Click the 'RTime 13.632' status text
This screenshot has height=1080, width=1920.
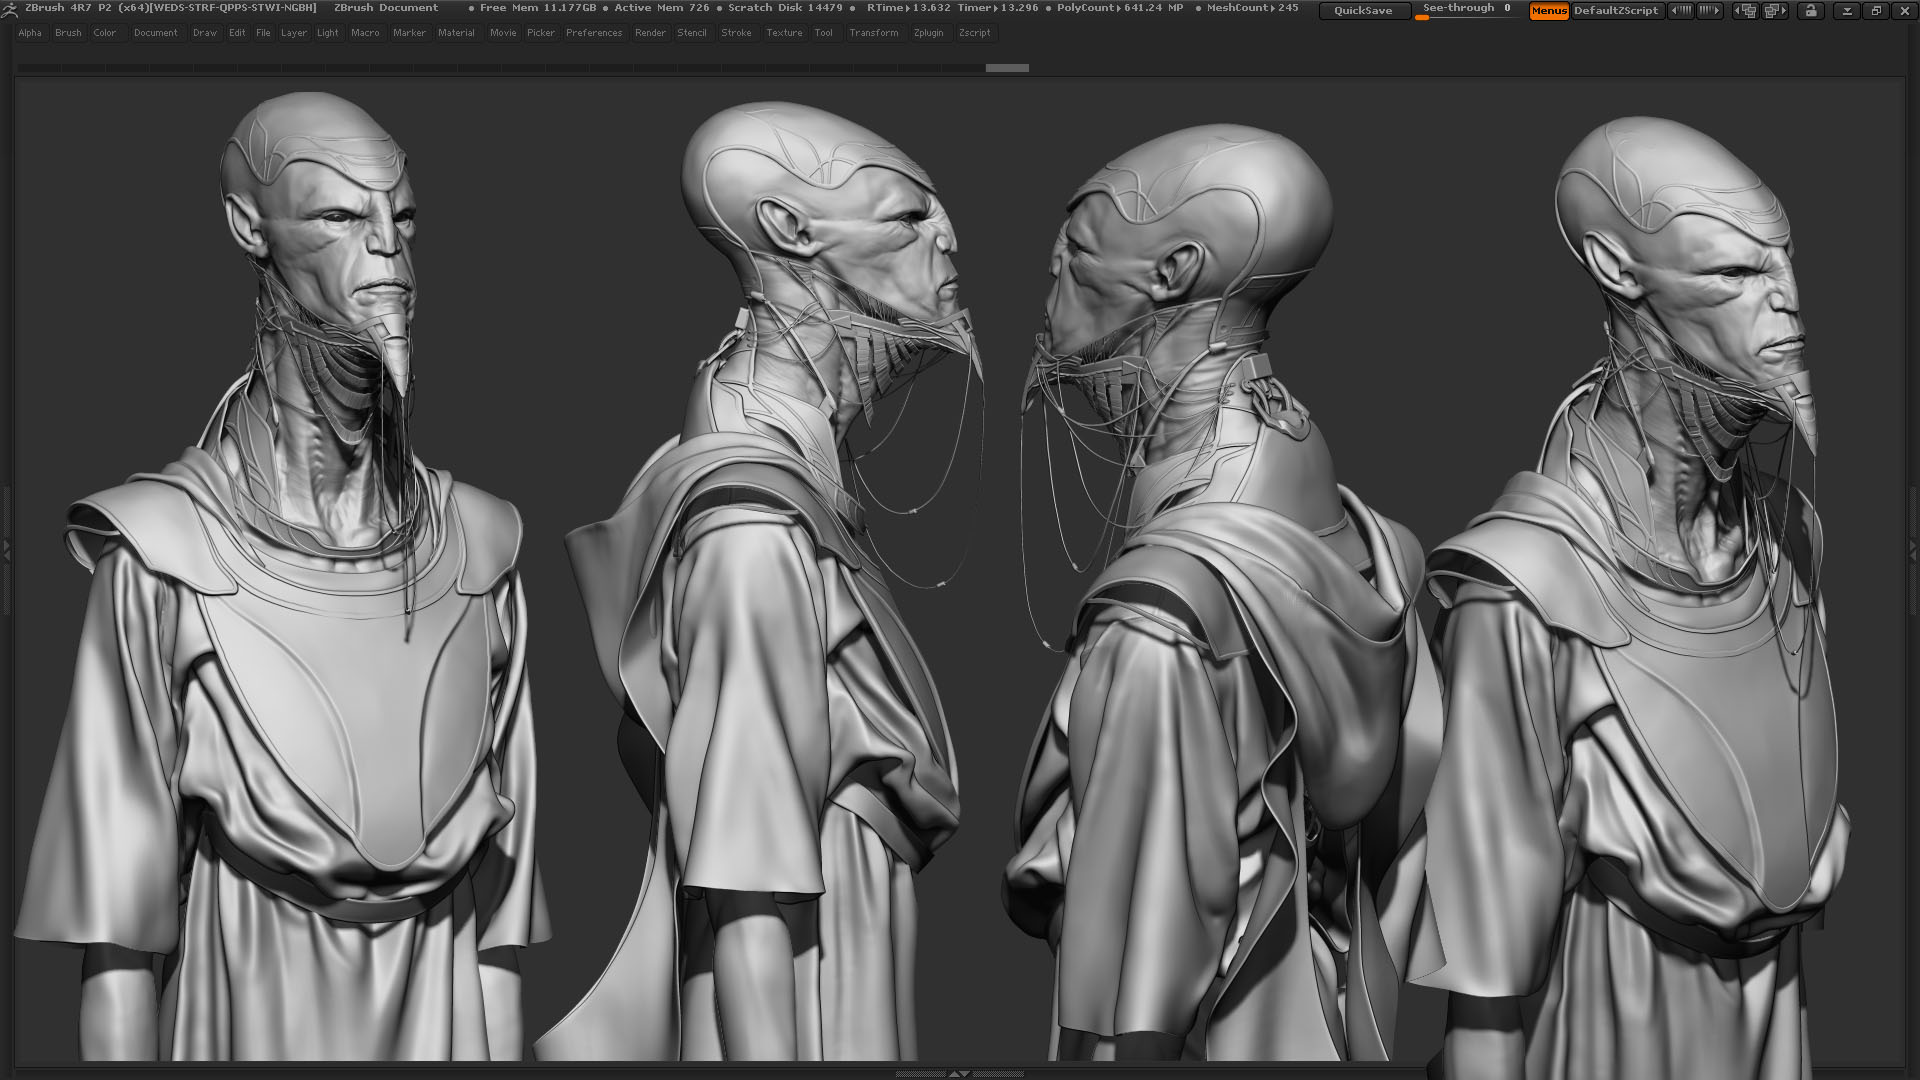point(909,8)
